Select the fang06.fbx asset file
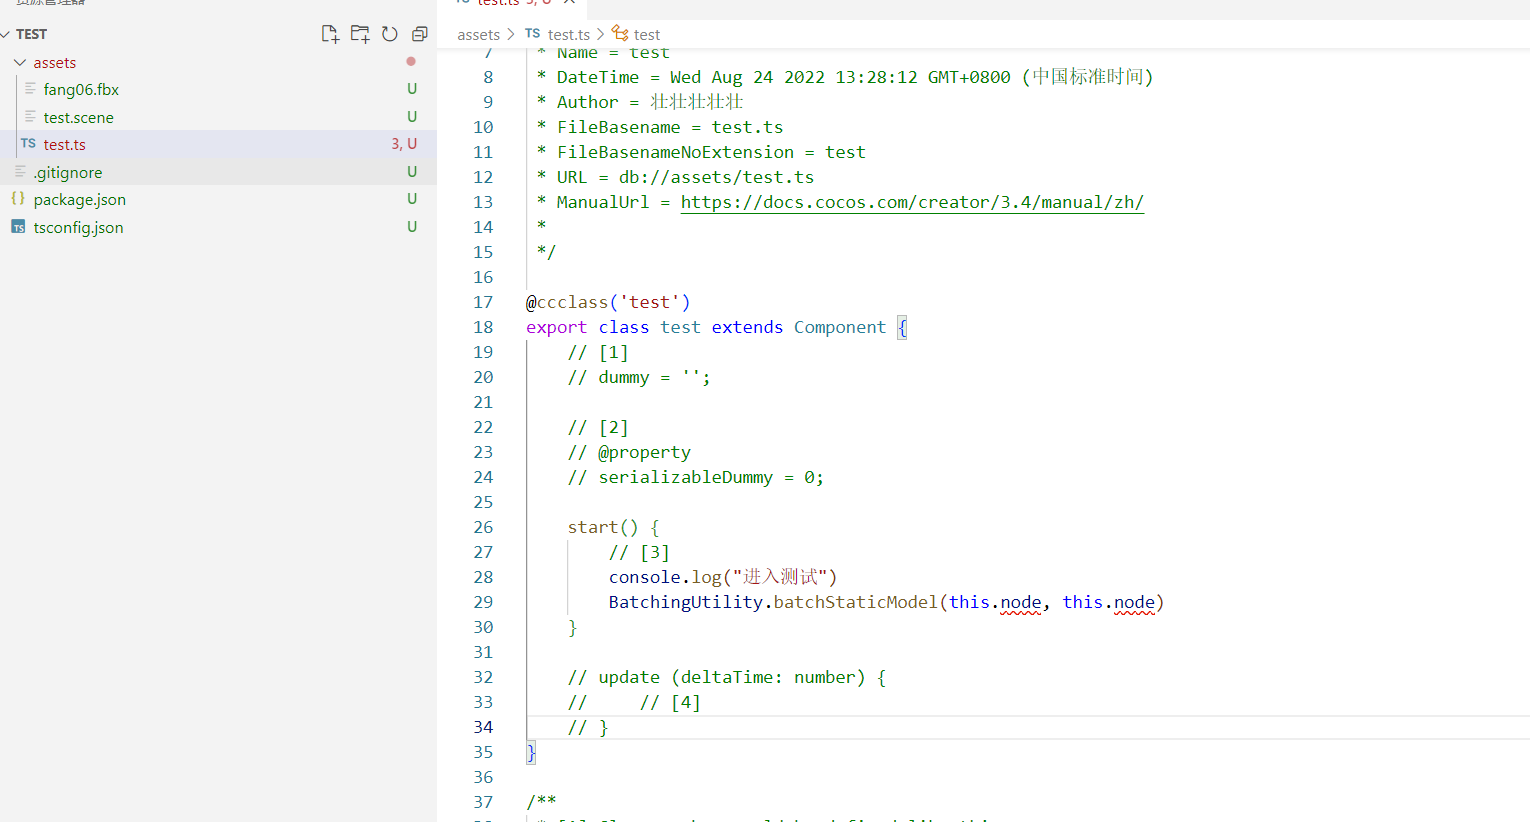This screenshot has width=1530, height=822. point(80,89)
